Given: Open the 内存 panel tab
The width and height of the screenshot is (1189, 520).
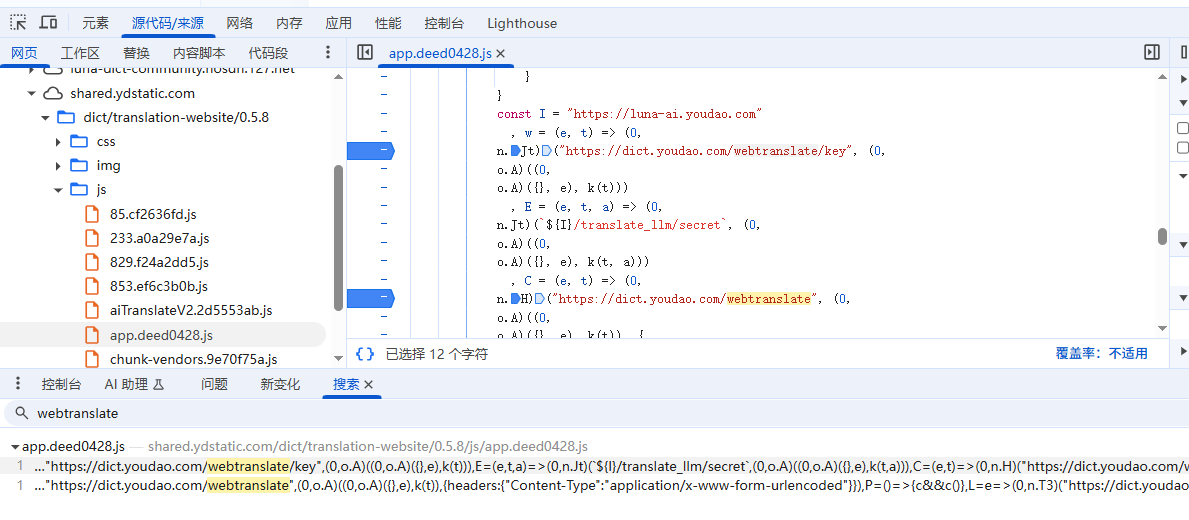Looking at the screenshot, I should (x=289, y=23).
